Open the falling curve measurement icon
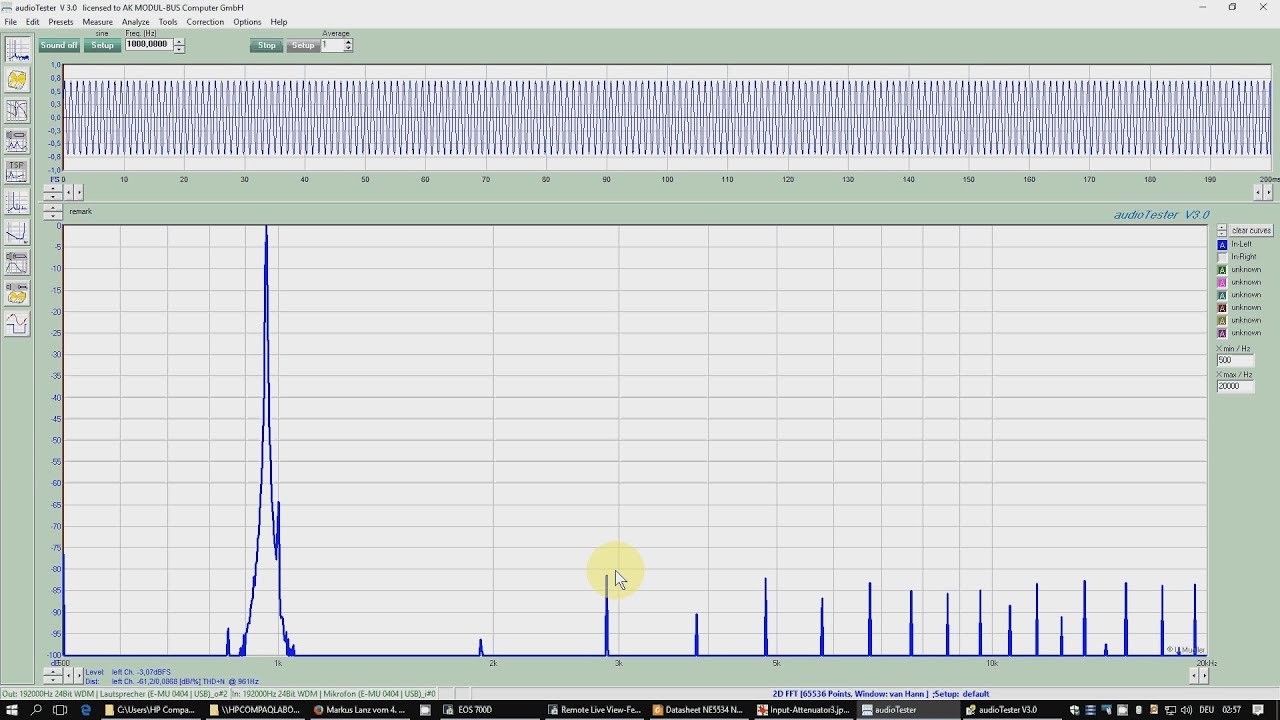 pos(17,232)
